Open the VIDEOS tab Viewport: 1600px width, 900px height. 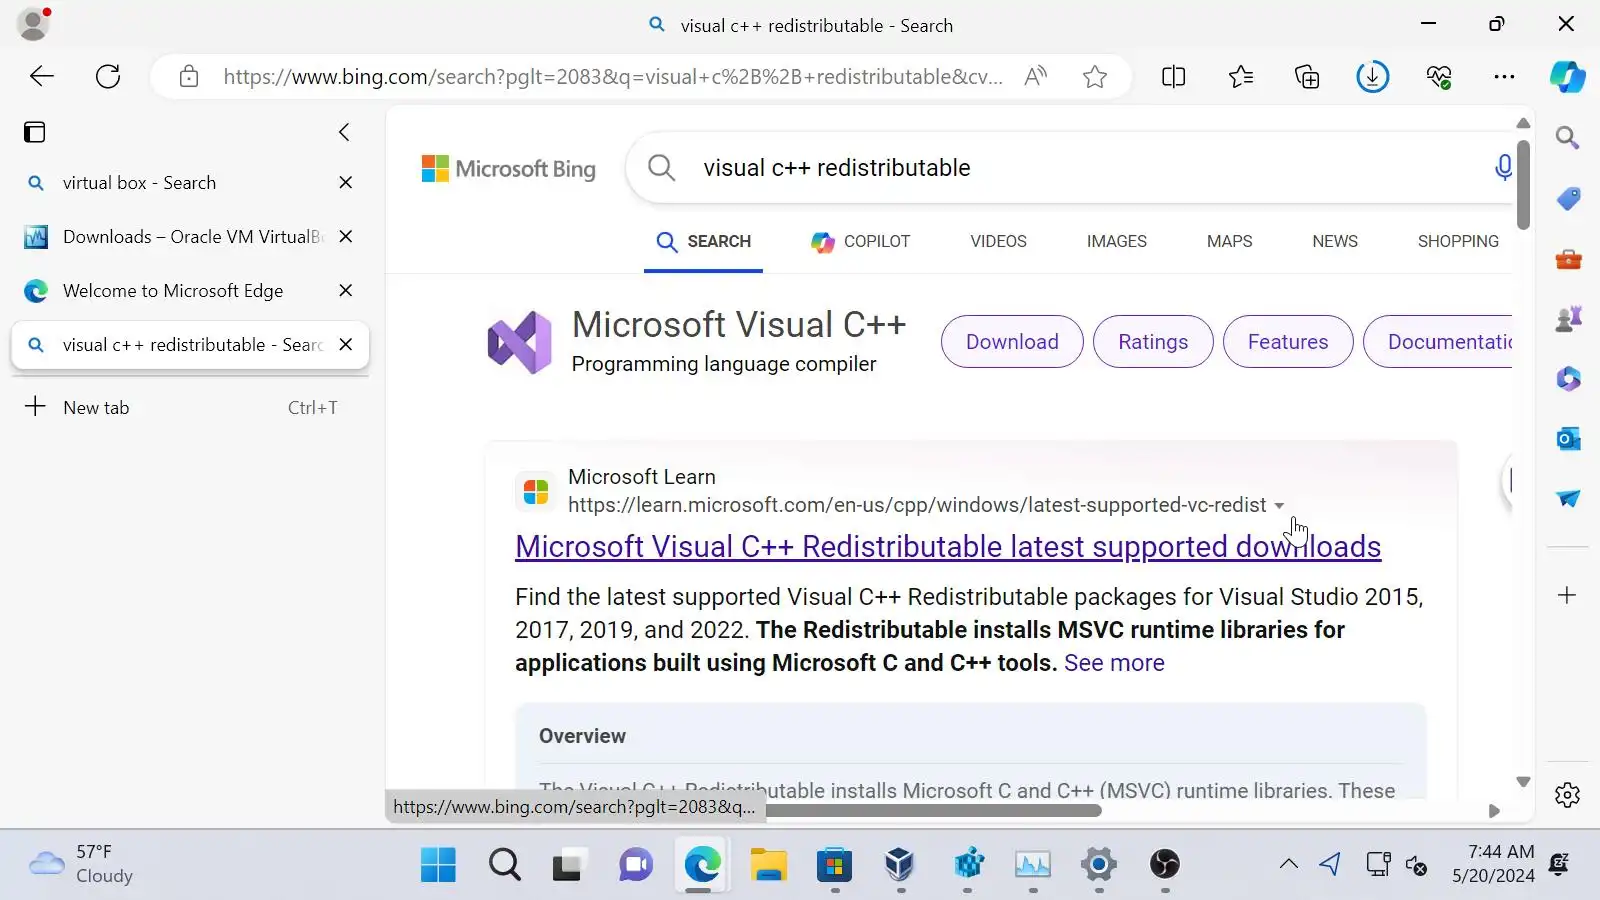pos(998,241)
